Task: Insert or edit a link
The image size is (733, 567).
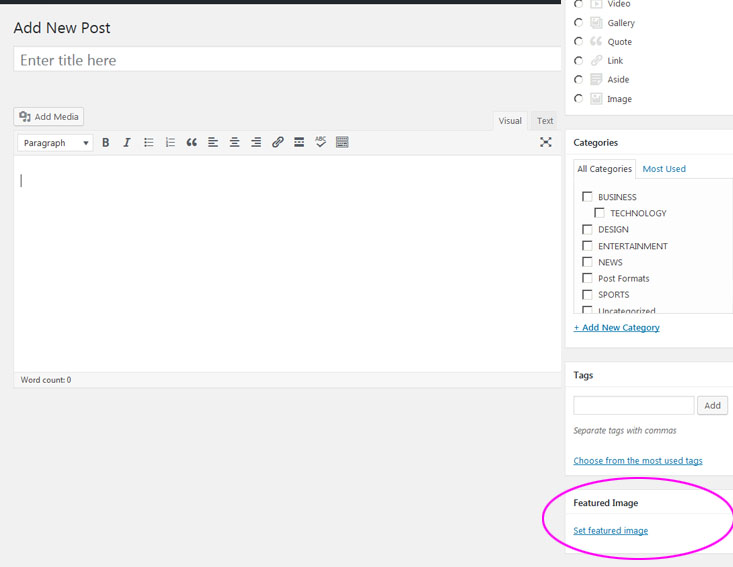Action: point(278,142)
